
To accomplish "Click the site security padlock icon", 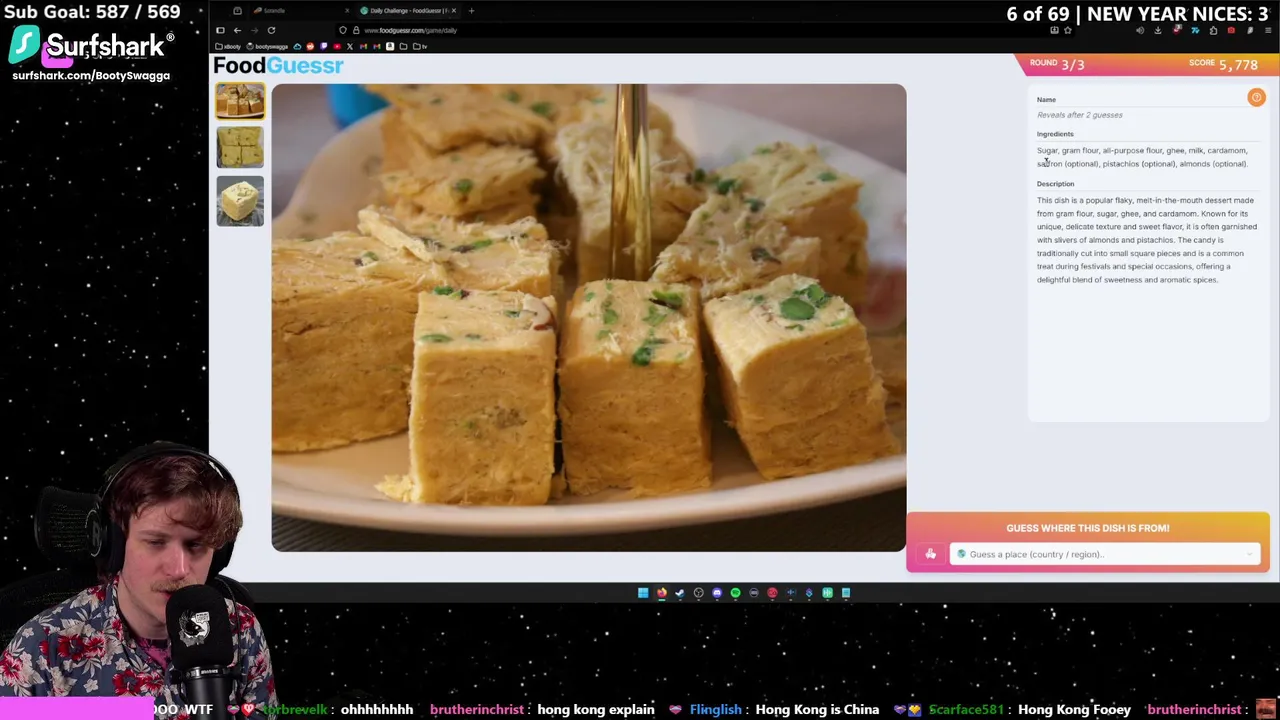I will coord(356,30).
